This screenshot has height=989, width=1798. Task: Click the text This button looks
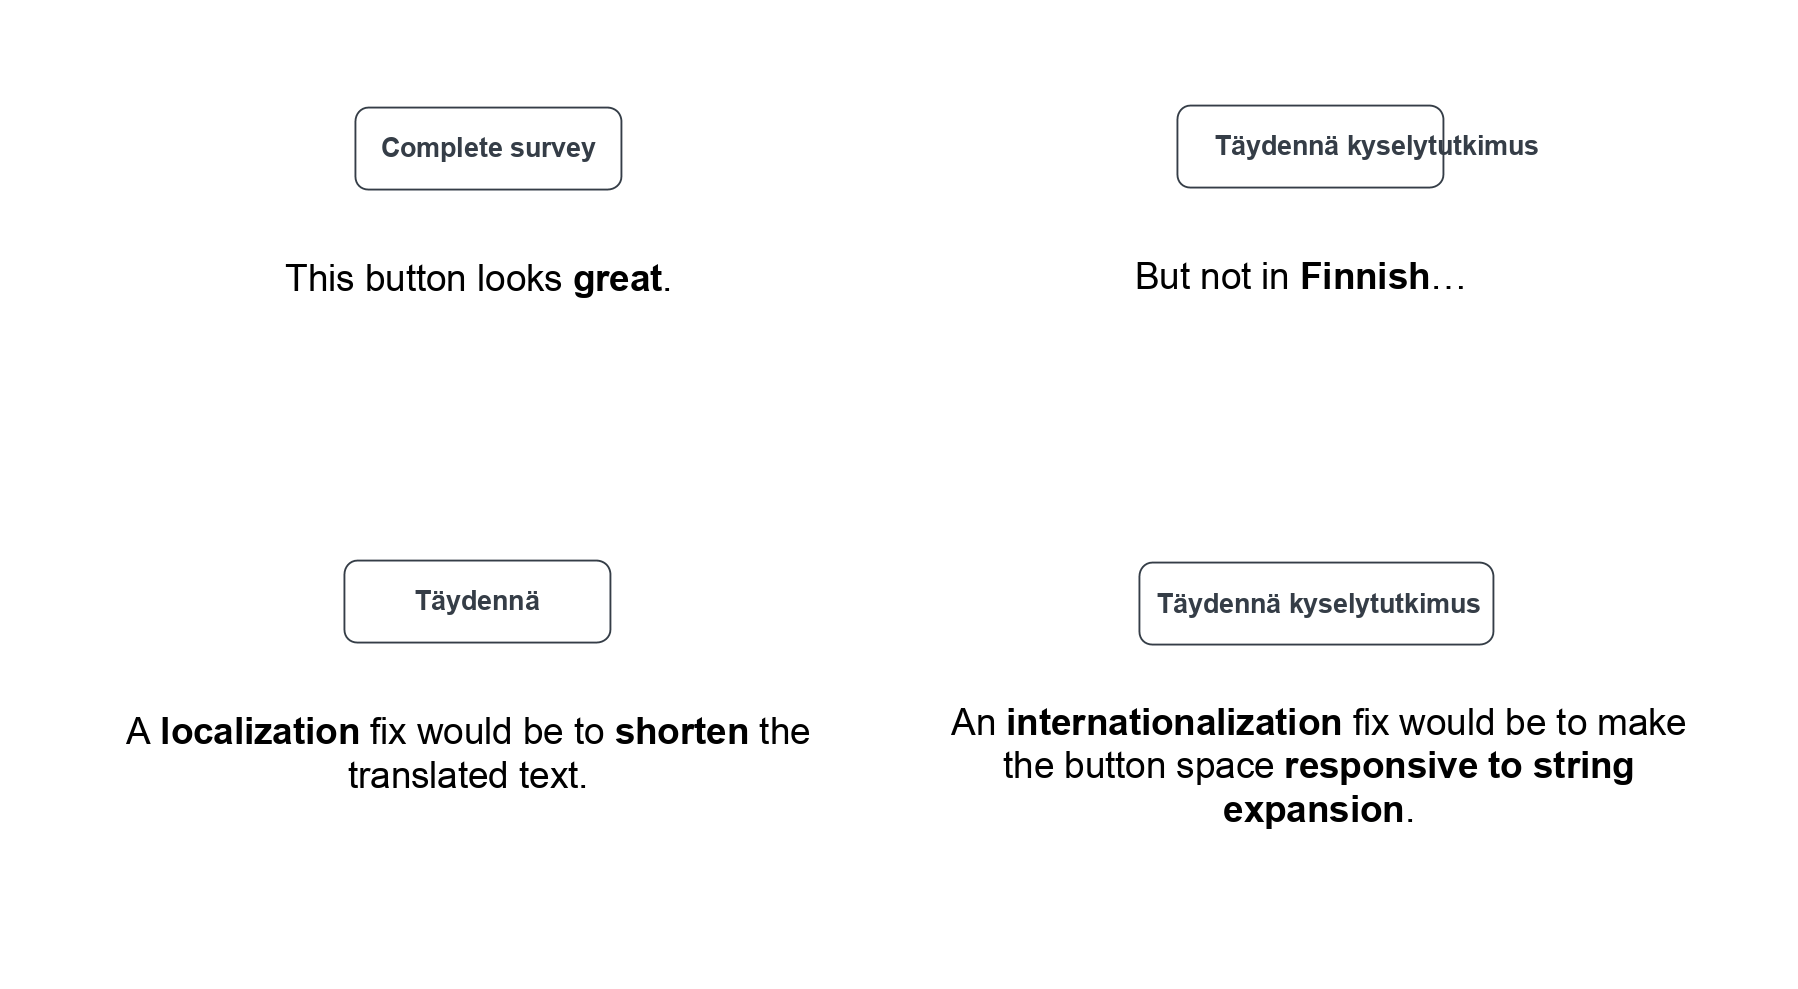(x=424, y=278)
